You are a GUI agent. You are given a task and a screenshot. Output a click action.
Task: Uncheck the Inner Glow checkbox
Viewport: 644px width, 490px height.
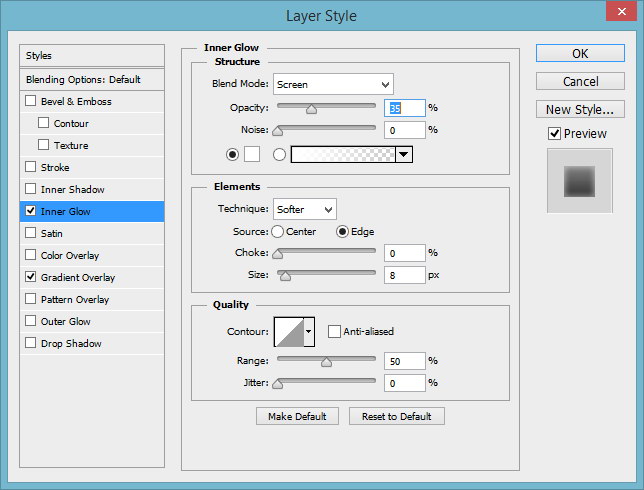point(30,211)
